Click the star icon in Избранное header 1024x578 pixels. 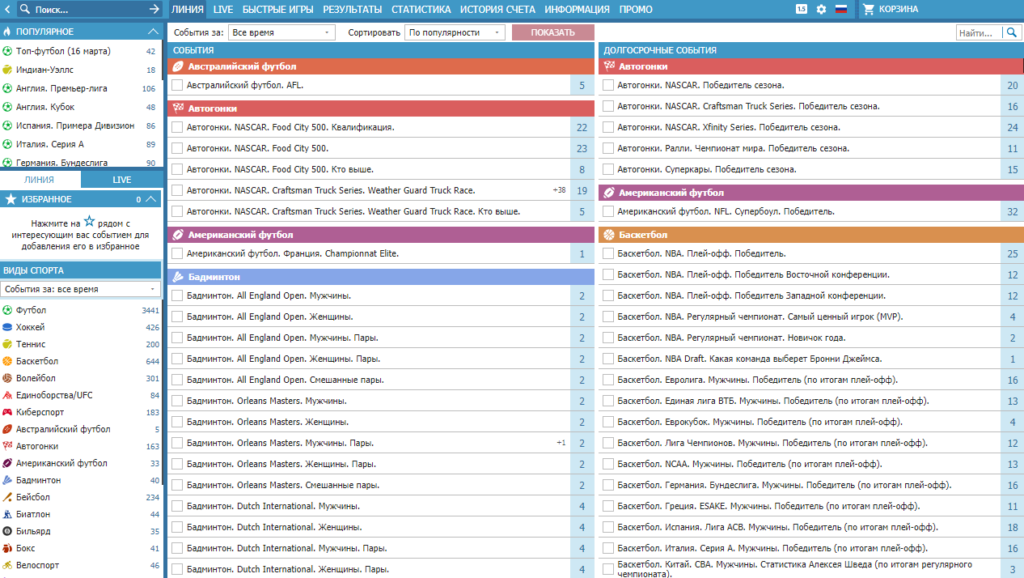click(x=10, y=199)
